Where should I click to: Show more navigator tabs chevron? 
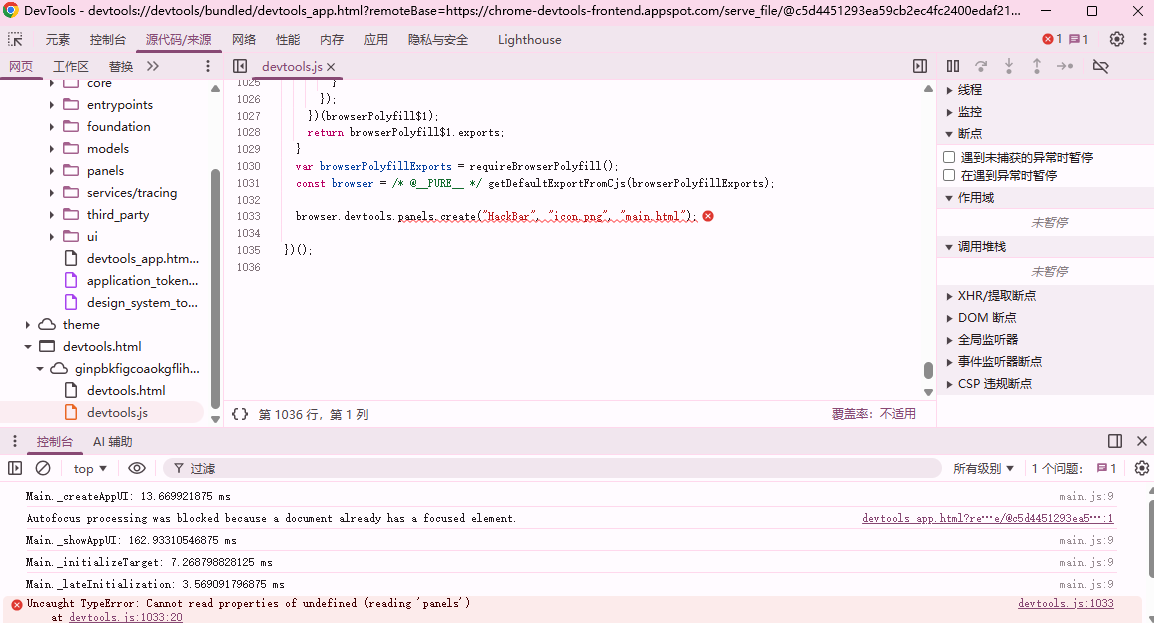coord(152,66)
